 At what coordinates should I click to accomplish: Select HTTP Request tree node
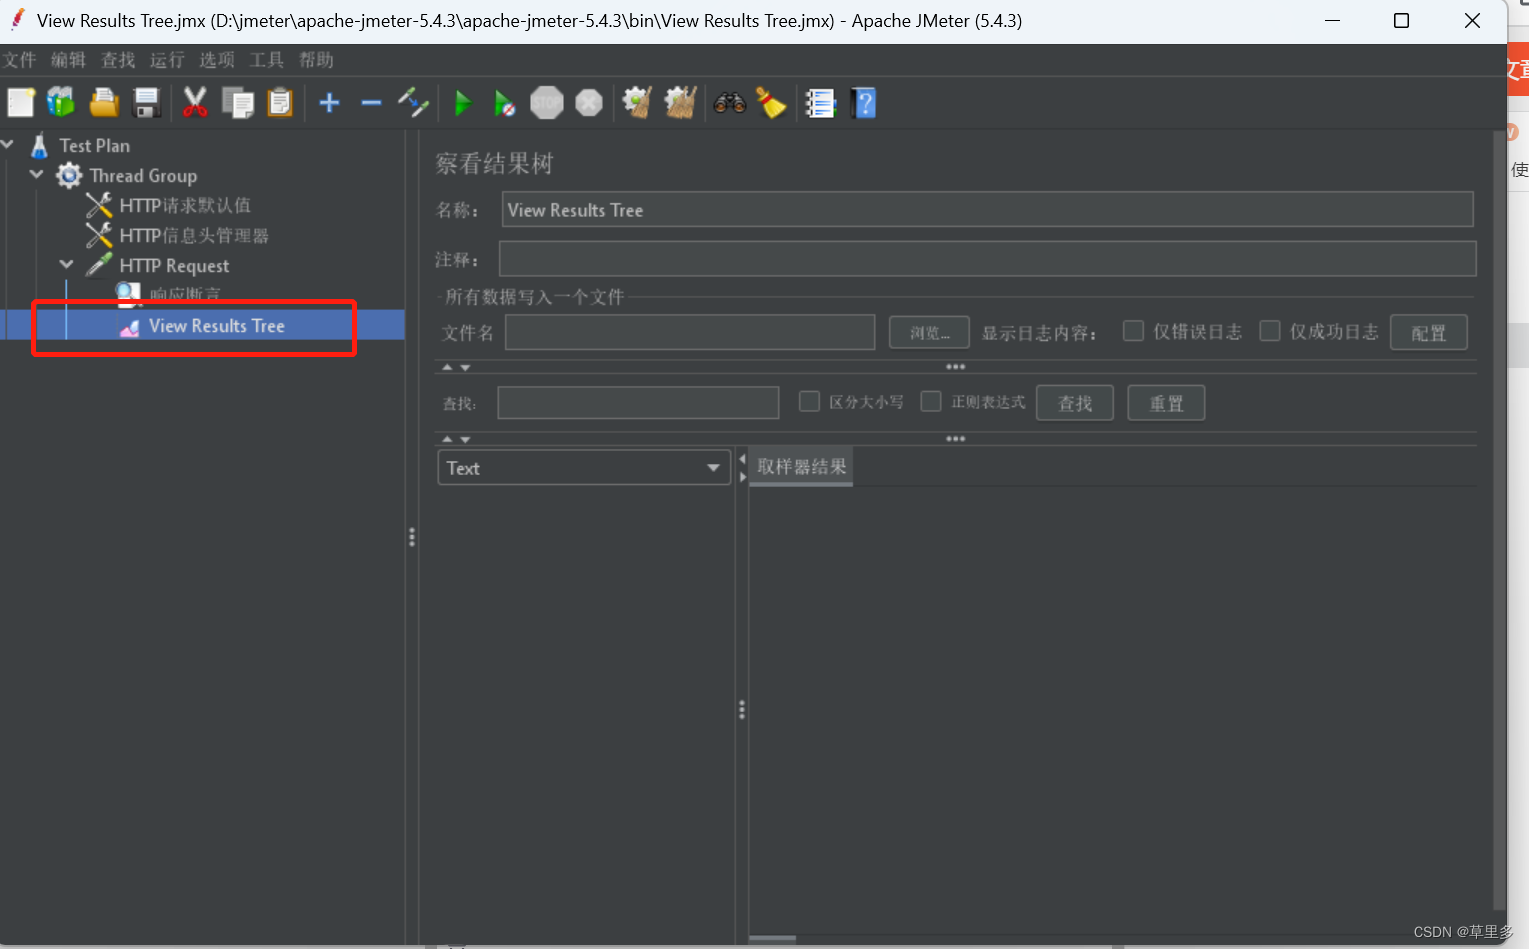(174, 266)
